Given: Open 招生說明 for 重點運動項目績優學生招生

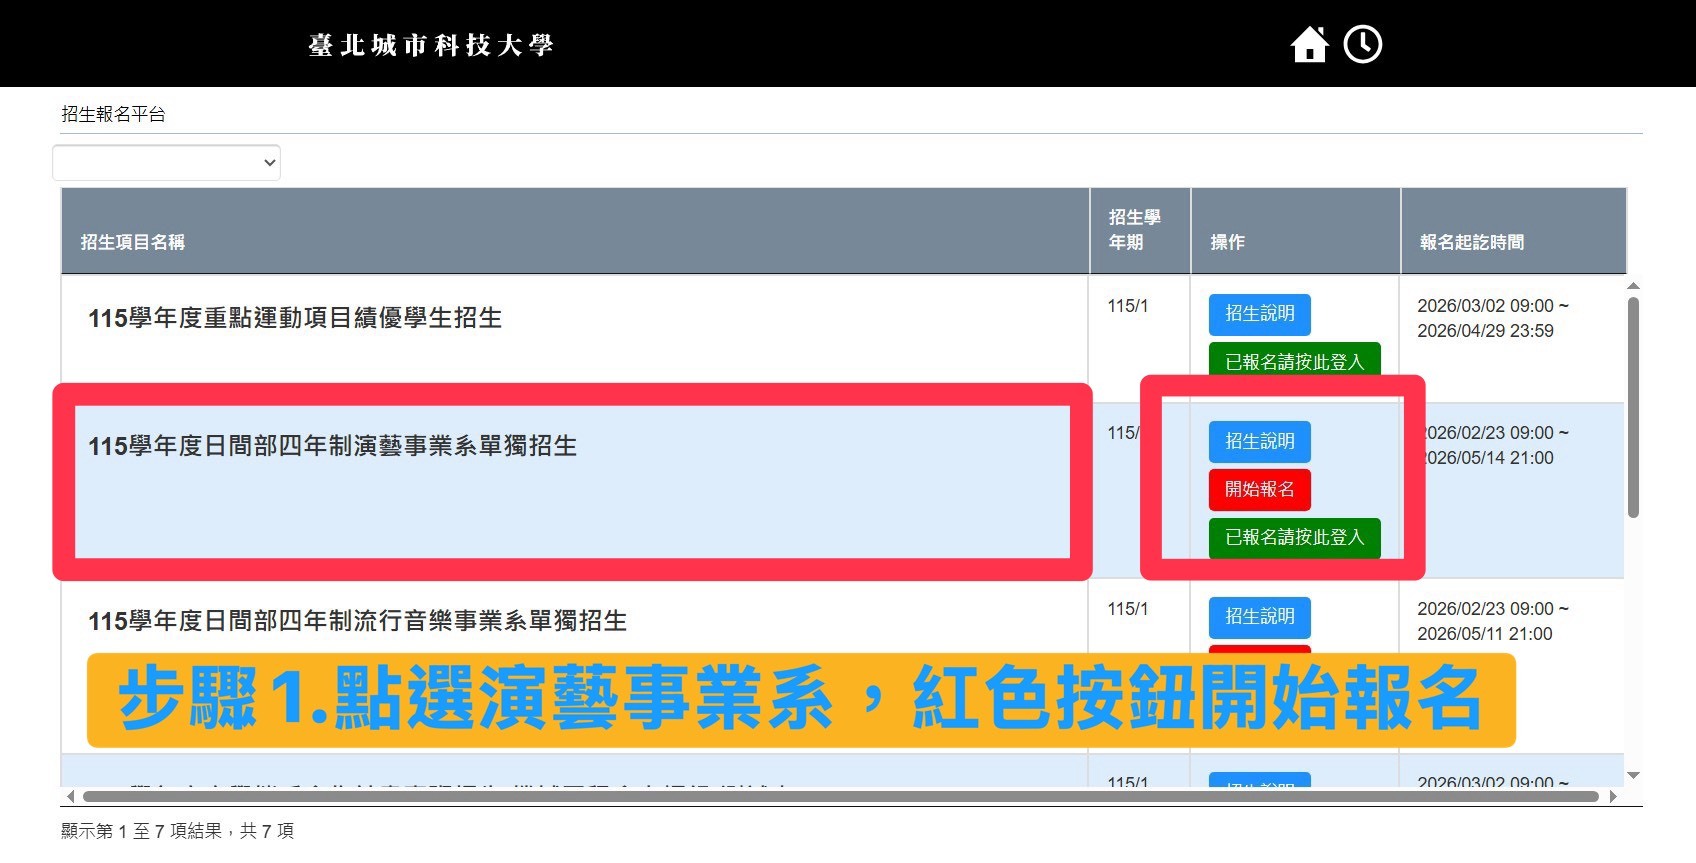Looking at the screenshot, I should [x=1259, y=314].
